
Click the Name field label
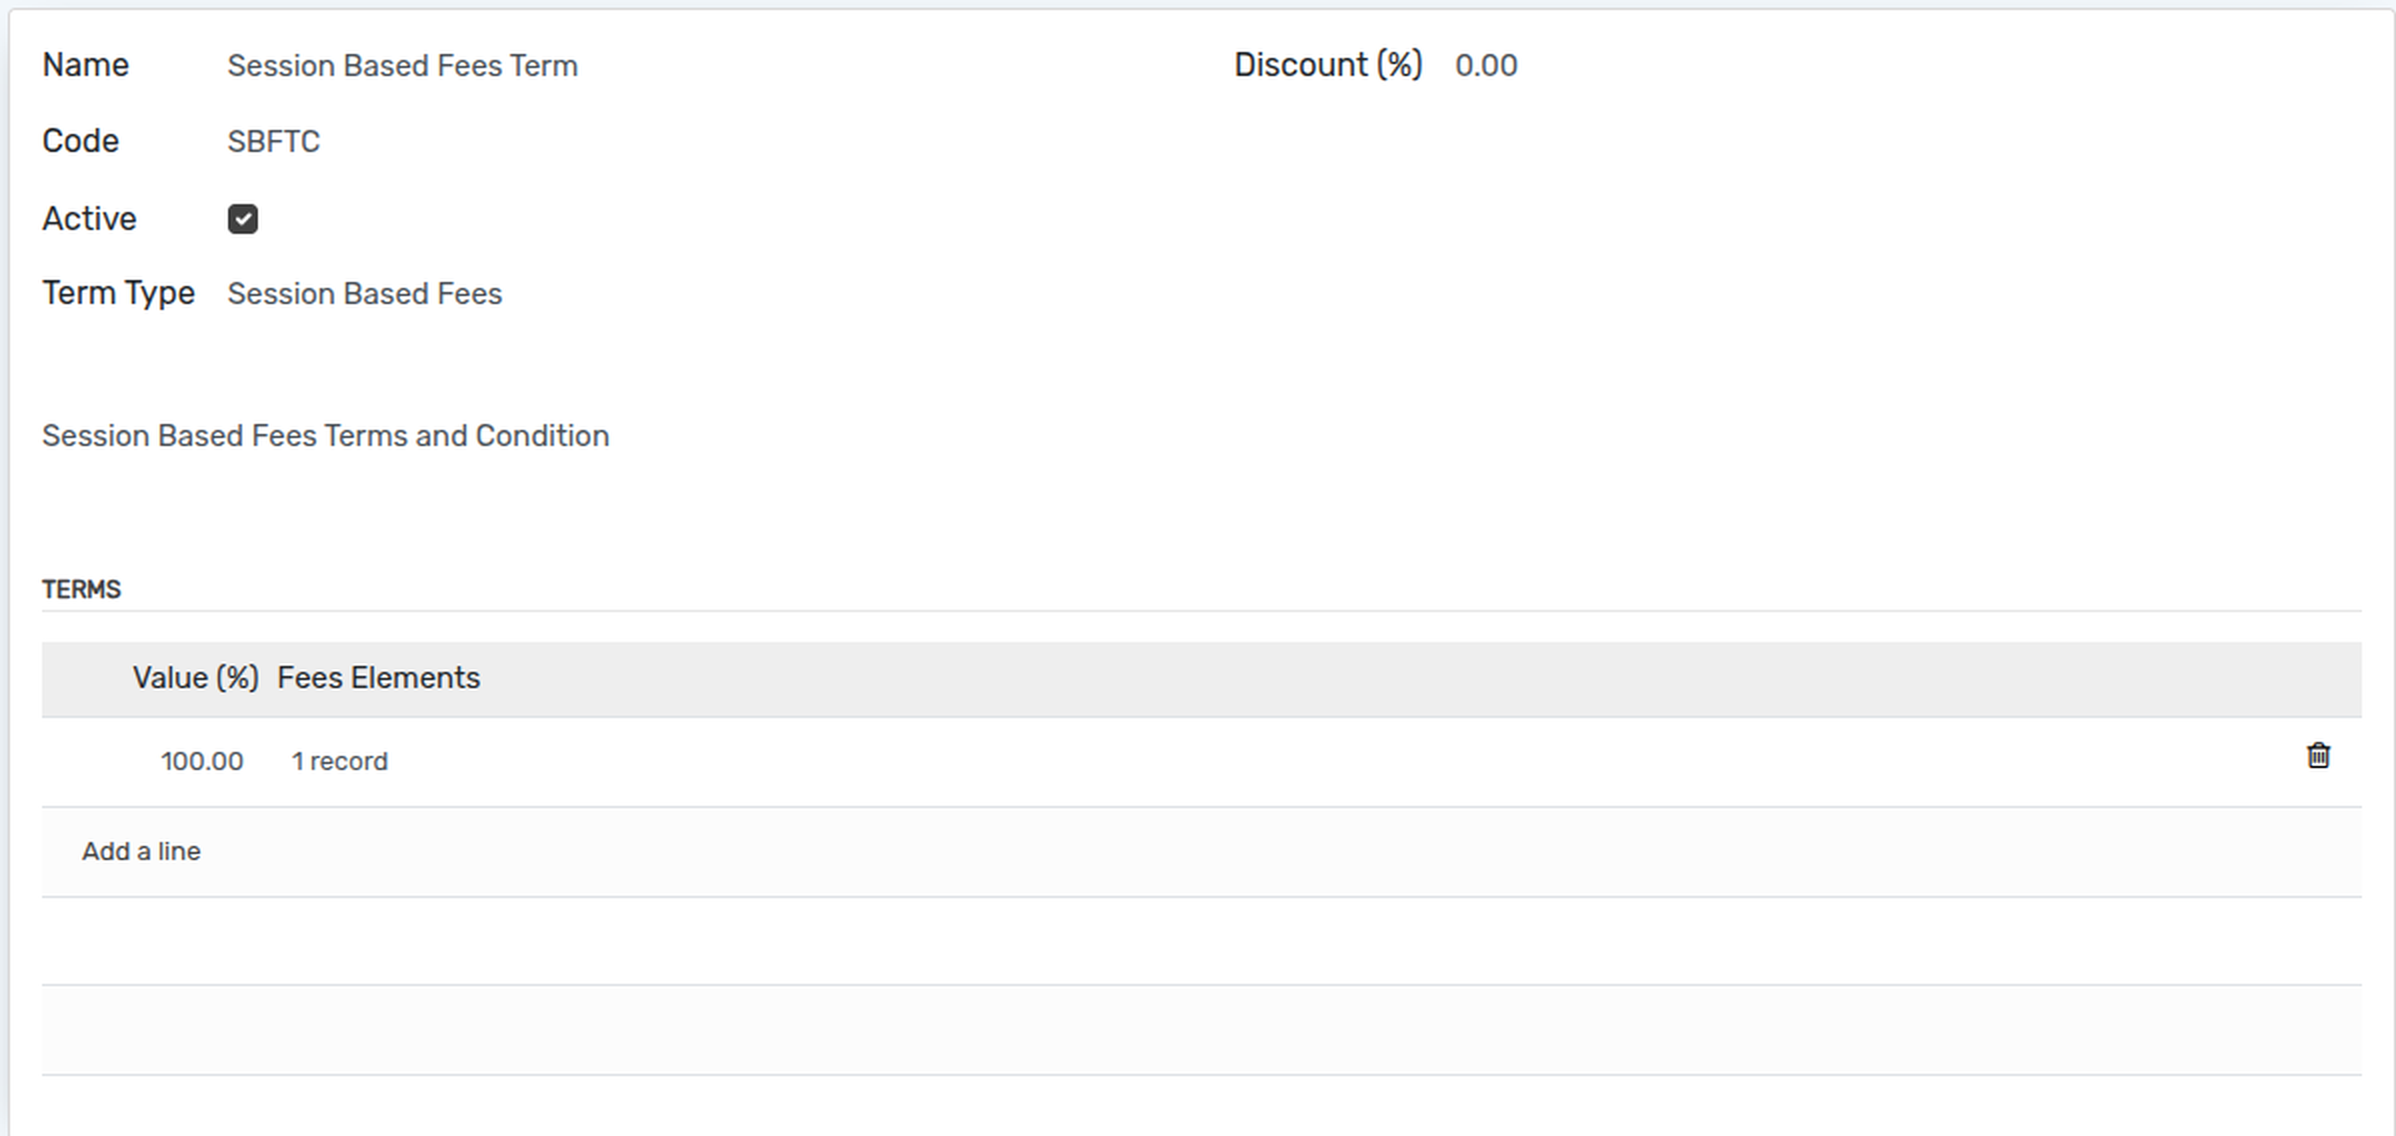[86, 66]
